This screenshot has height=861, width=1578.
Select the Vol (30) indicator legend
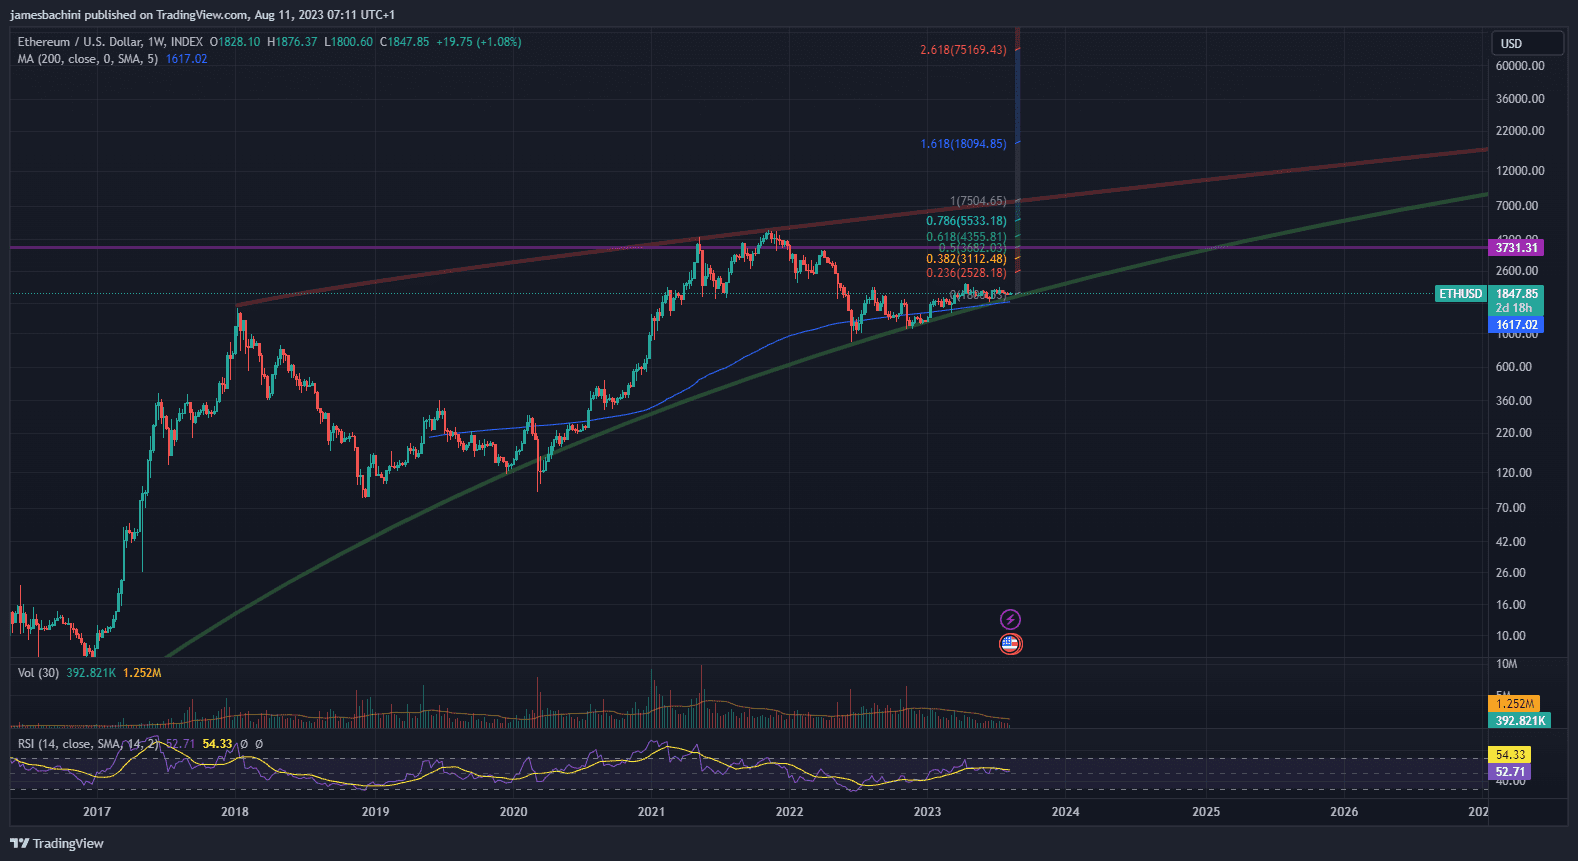click(x=38, y=673)
